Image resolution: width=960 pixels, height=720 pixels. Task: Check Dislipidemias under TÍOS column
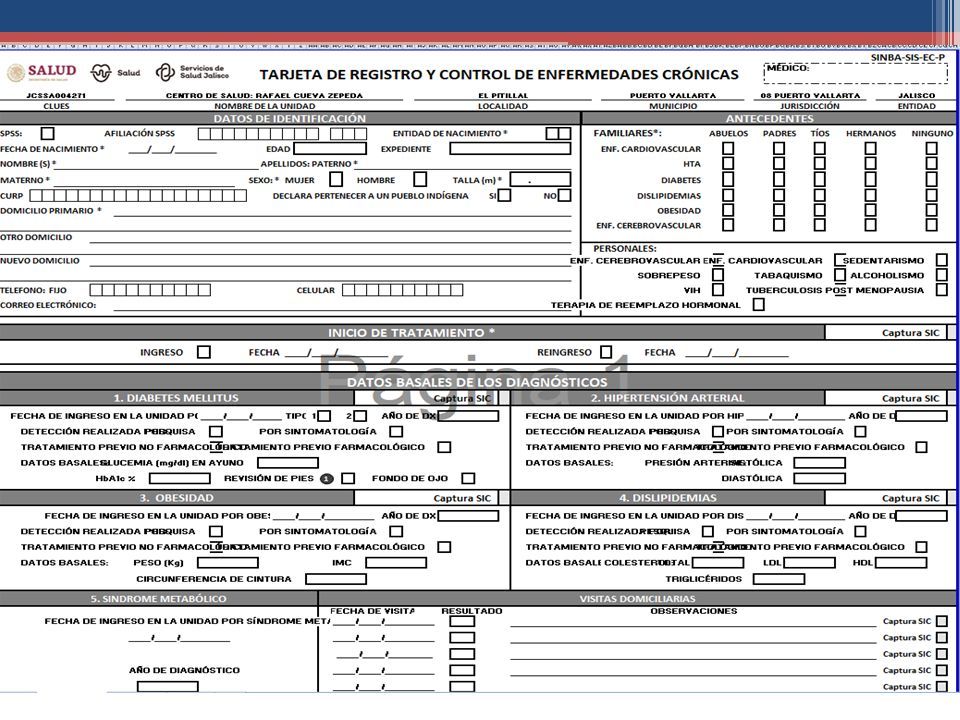(820, 195)
